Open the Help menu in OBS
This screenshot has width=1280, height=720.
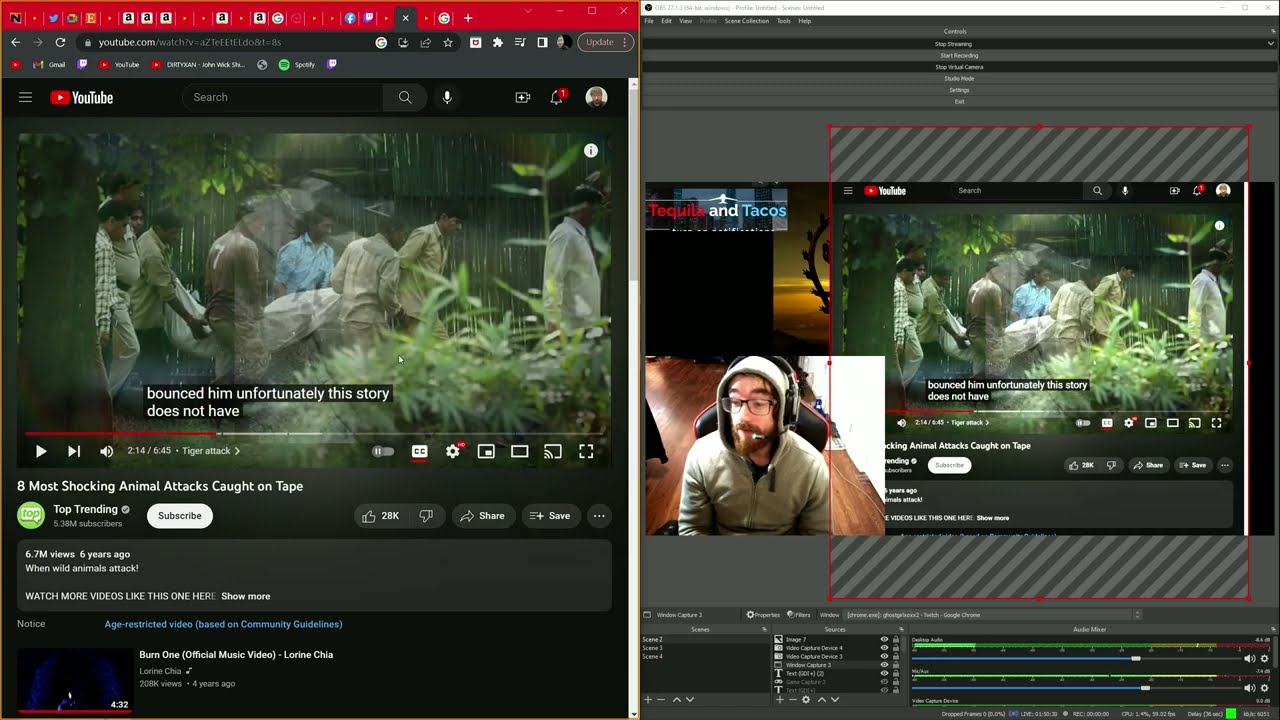point(804,21)
